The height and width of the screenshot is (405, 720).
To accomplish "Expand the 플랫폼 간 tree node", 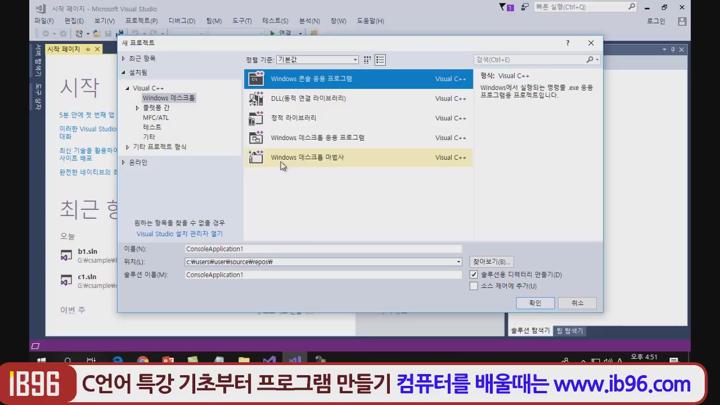I will point(137,108).
